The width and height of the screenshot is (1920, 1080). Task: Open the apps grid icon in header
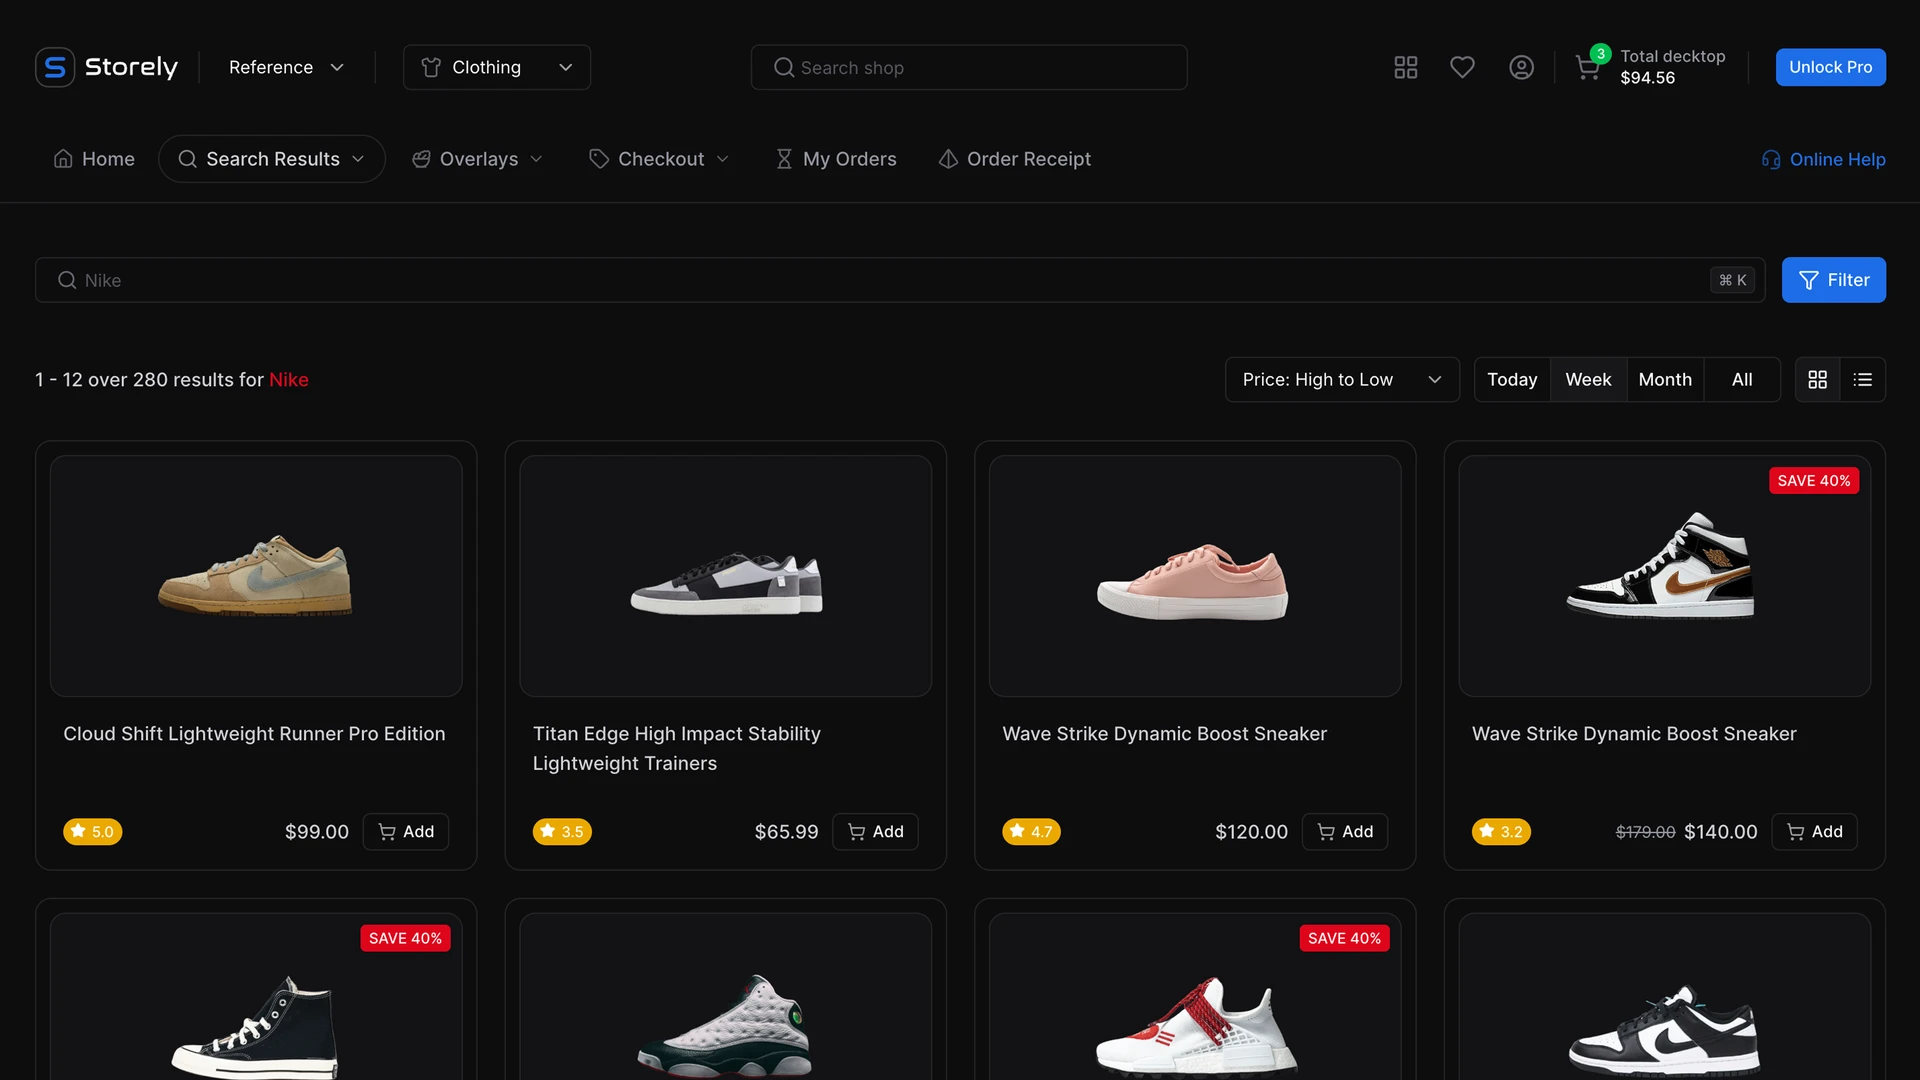tap(1406, 67)
